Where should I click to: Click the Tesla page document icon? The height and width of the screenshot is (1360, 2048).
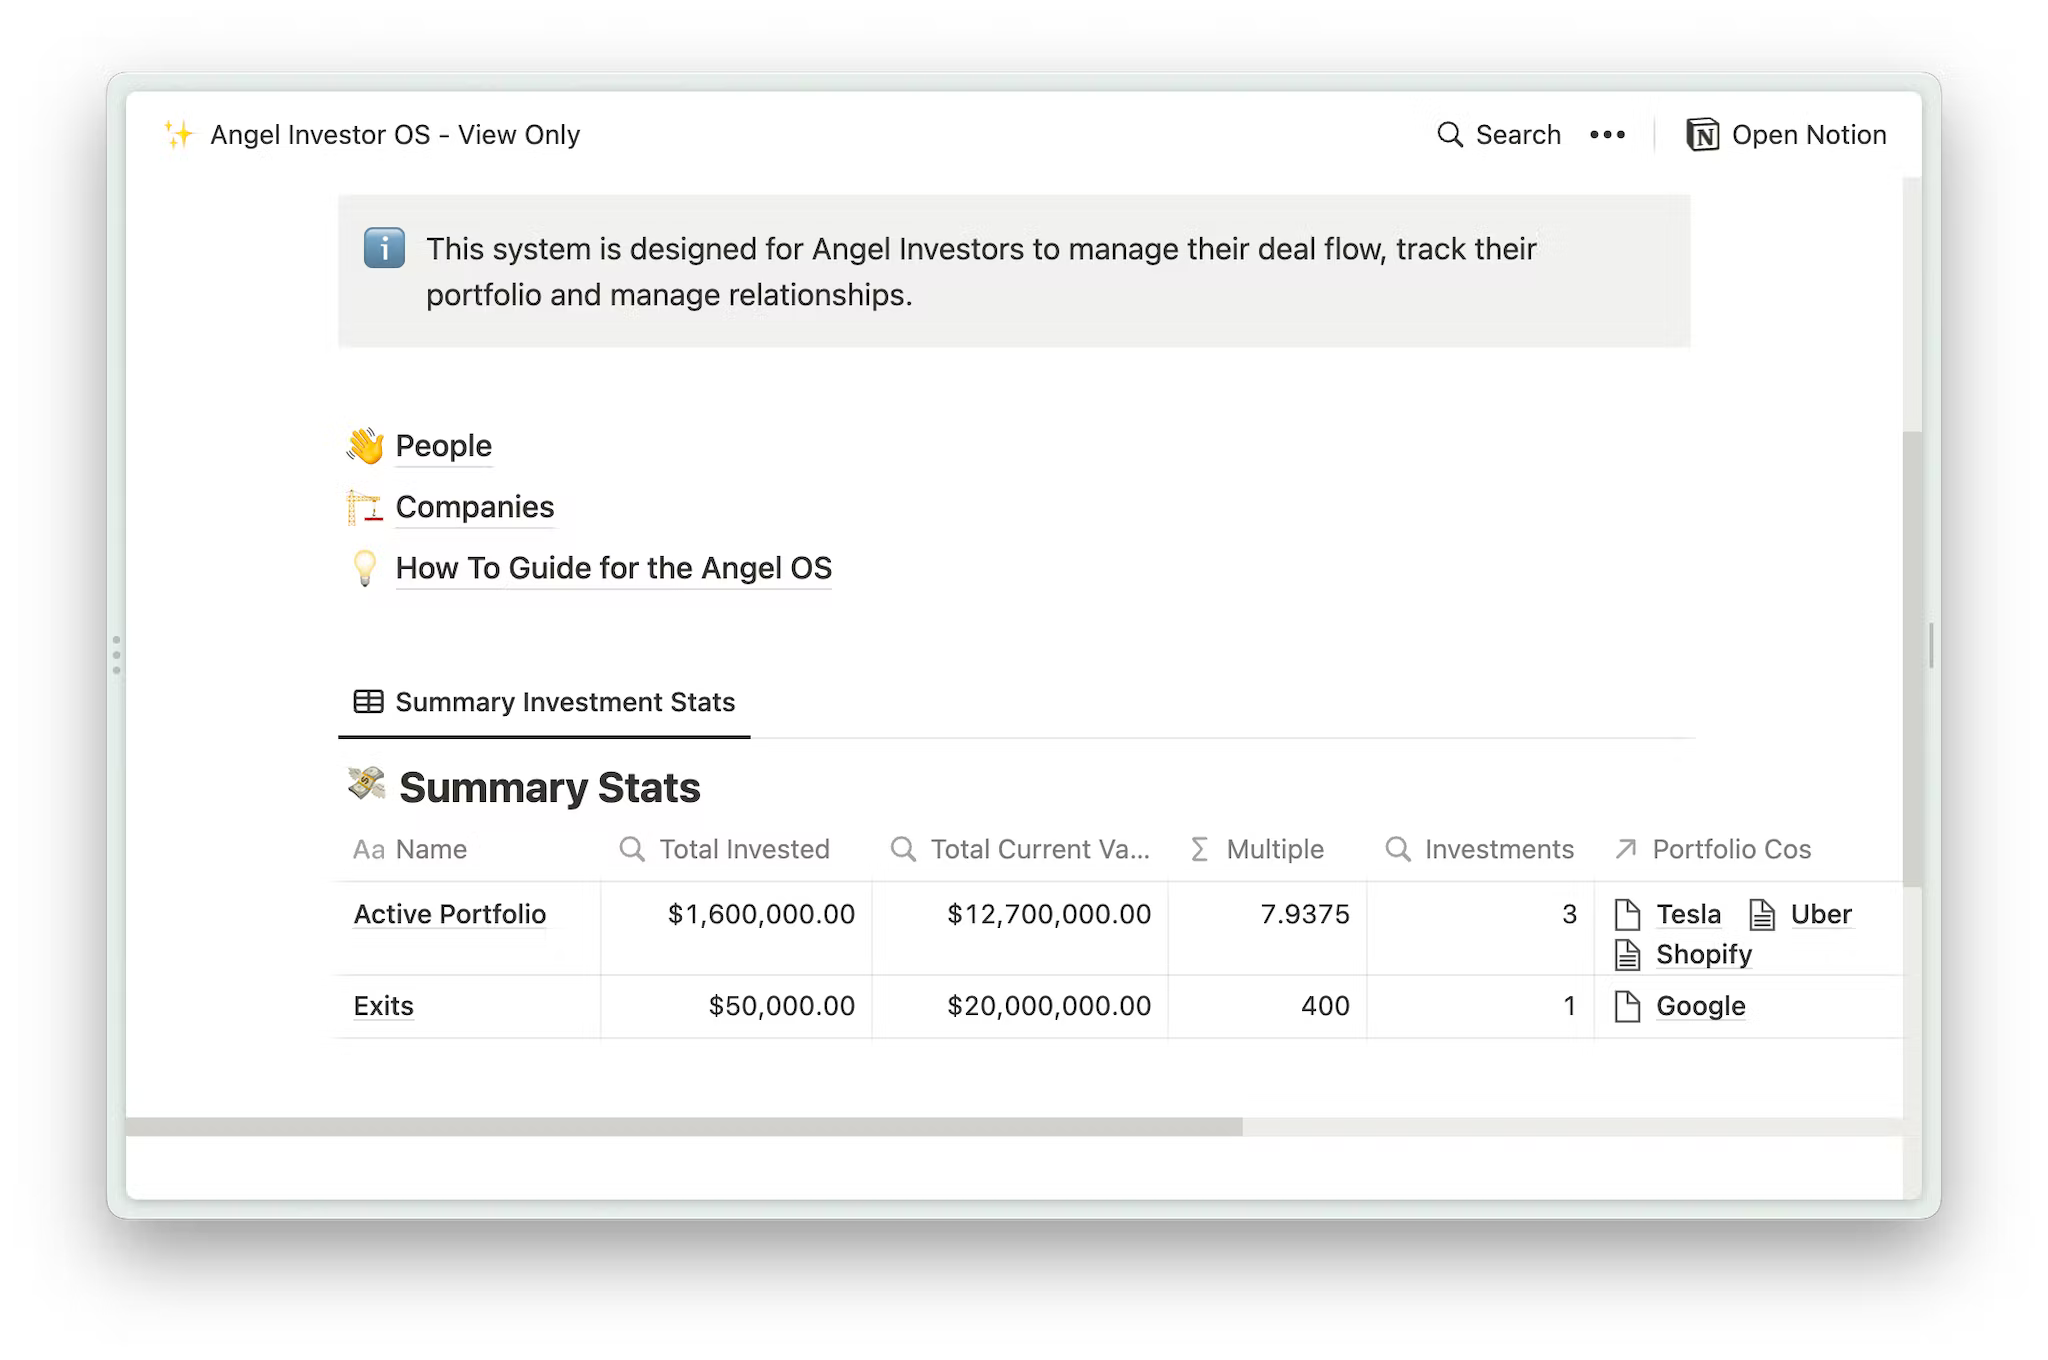pos(1627,914)
